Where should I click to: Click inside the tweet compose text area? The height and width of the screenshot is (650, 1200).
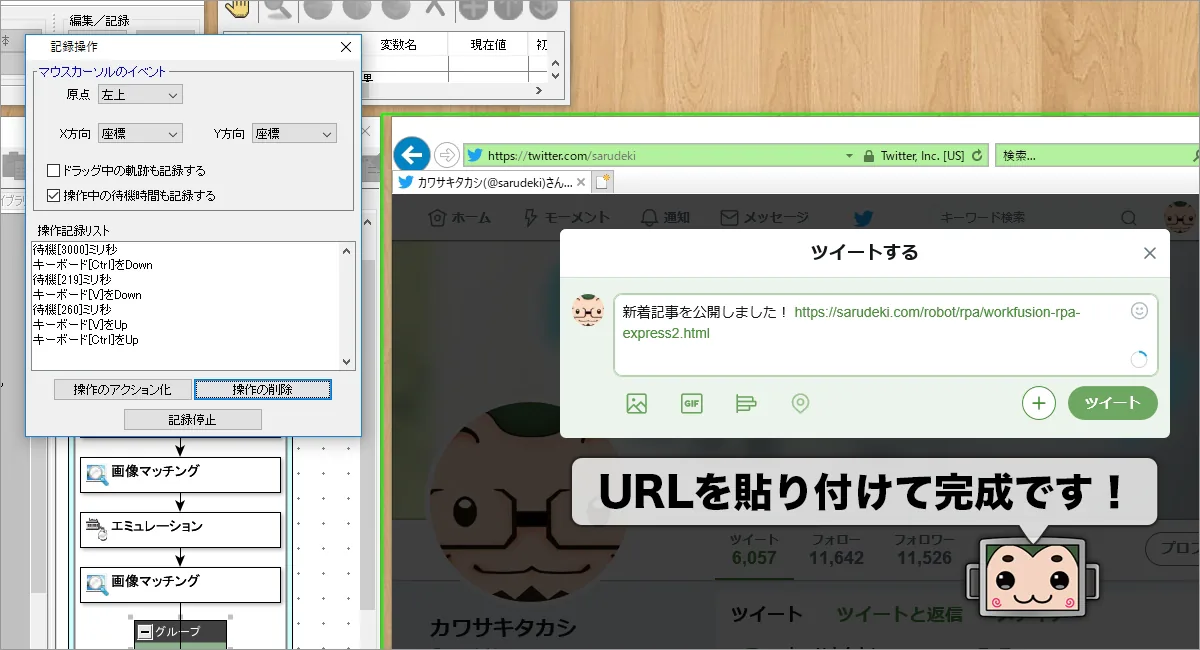tap(885, 335)
